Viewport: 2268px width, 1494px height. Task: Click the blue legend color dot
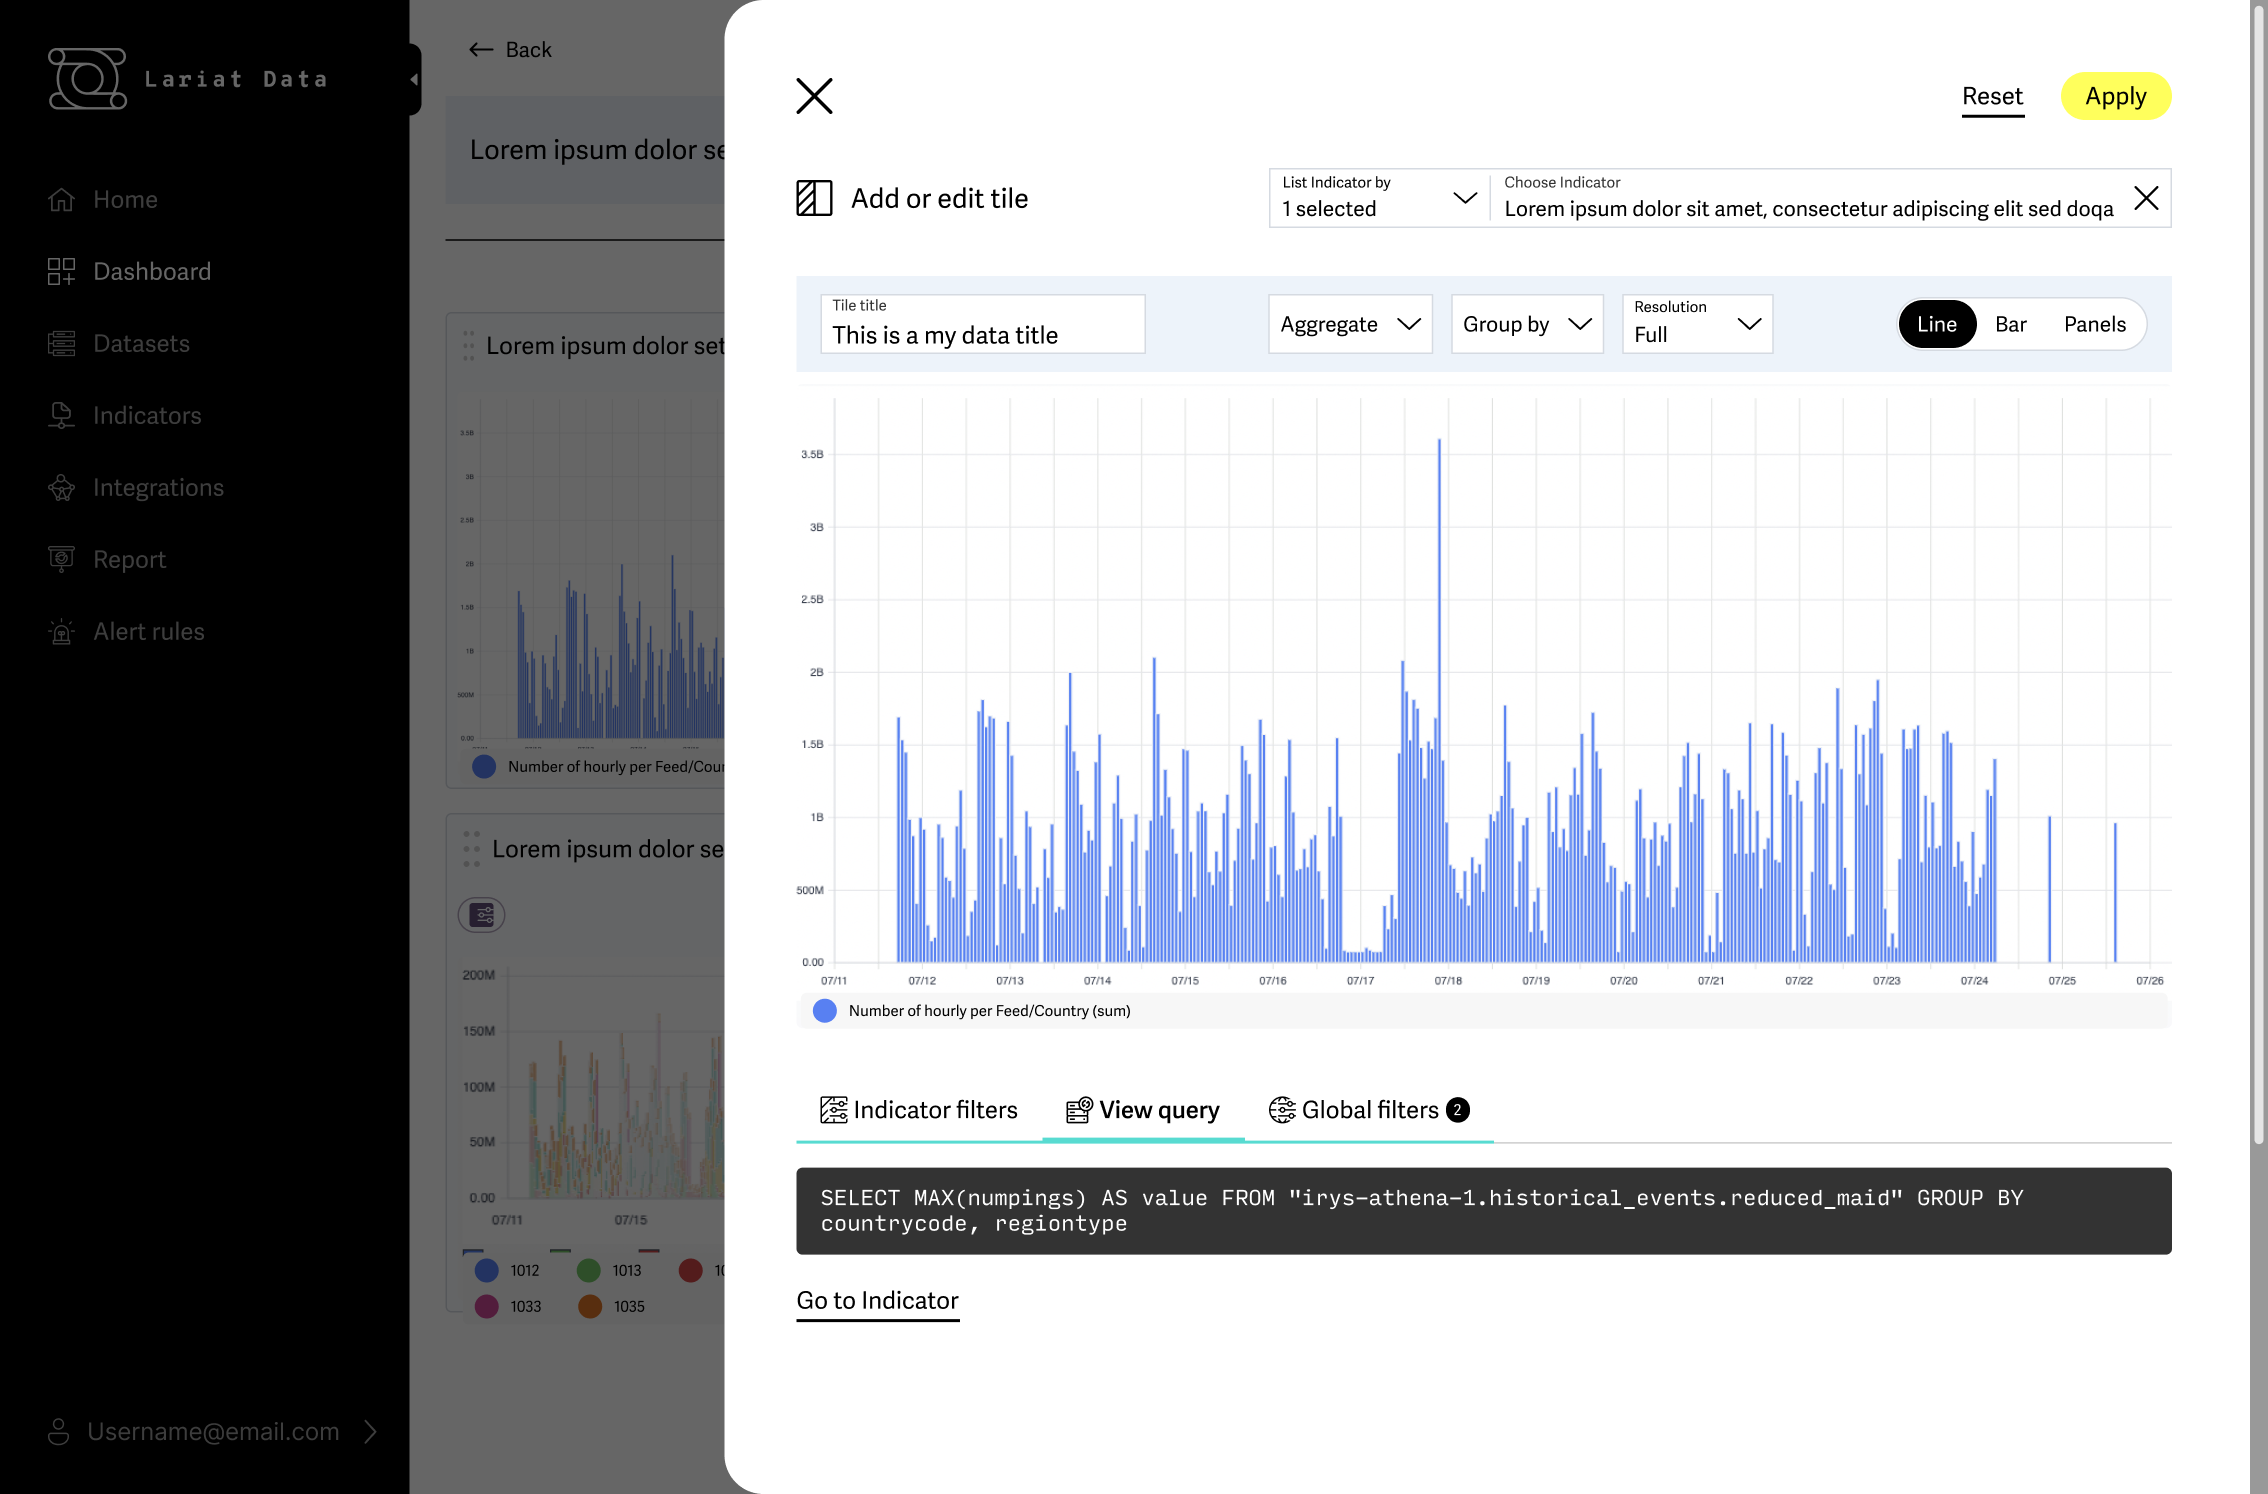coord(825,1011)
